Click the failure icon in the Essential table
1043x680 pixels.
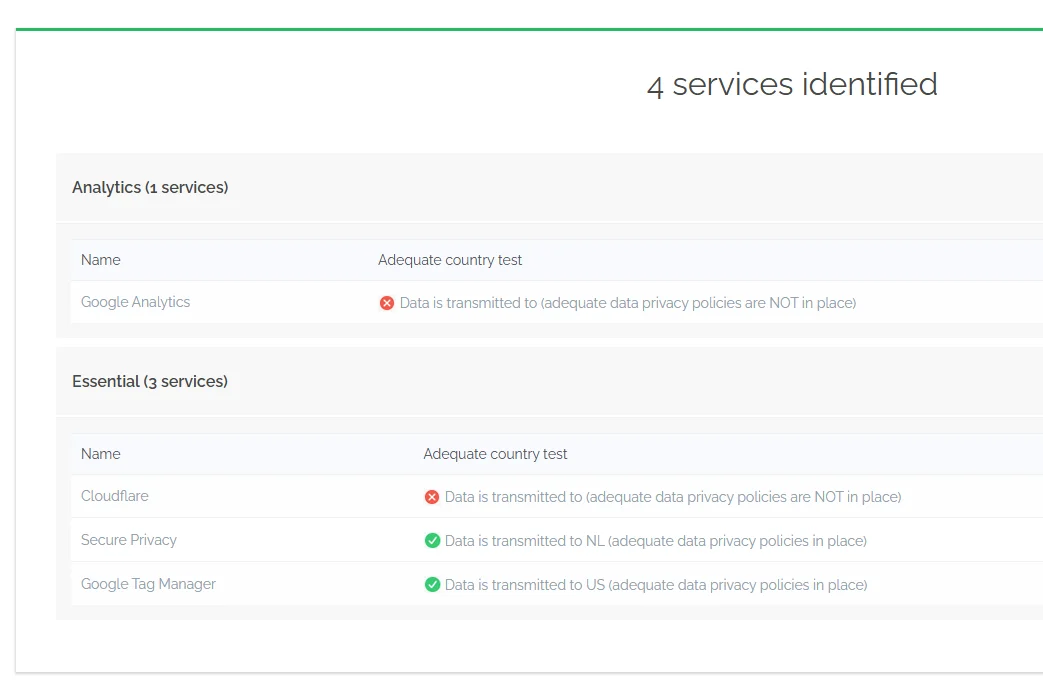(432, 497)
